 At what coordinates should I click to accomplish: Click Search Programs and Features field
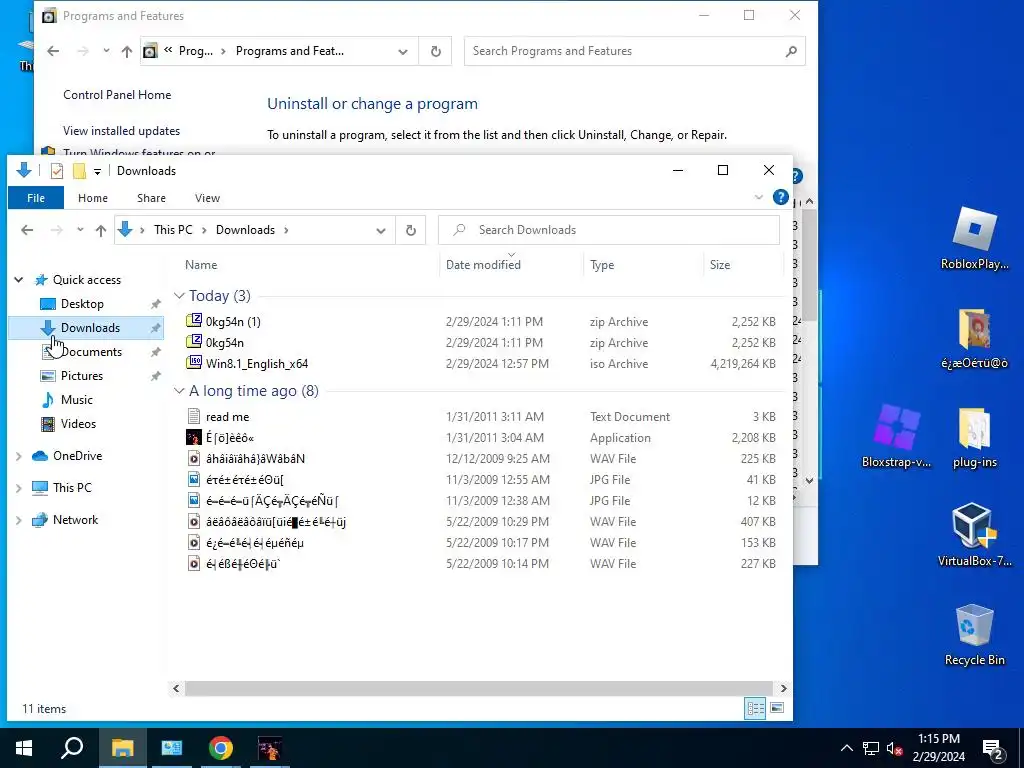pos(635,51)
